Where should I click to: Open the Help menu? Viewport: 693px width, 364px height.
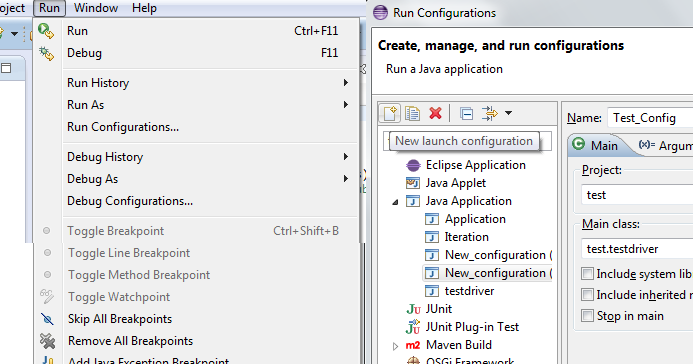pos(144,8)
